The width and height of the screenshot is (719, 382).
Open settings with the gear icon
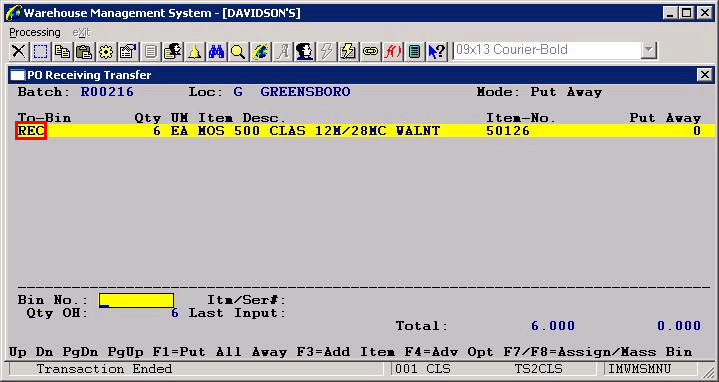pyautogui.click(x=106, y=51)
